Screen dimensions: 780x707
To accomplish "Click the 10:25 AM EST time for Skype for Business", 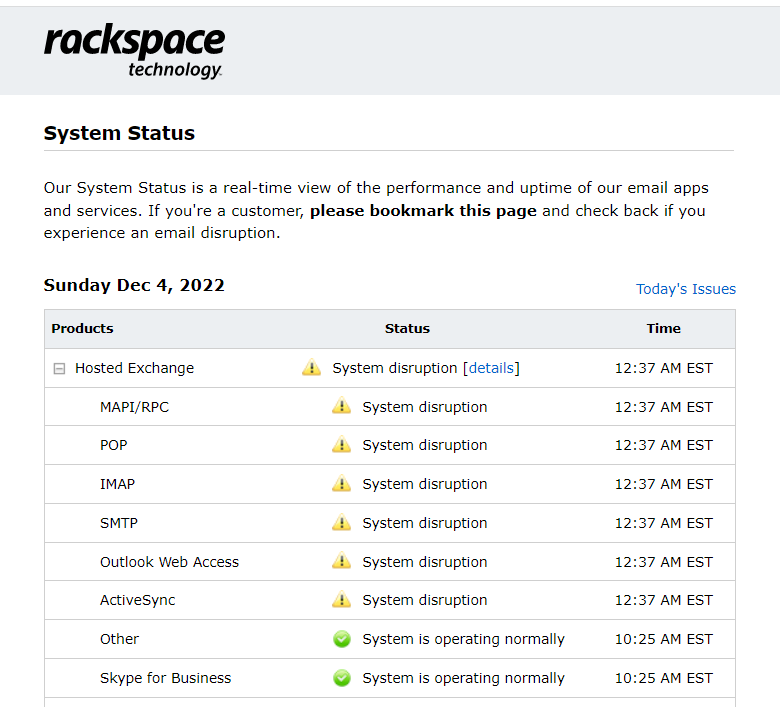I will point(664,678).
